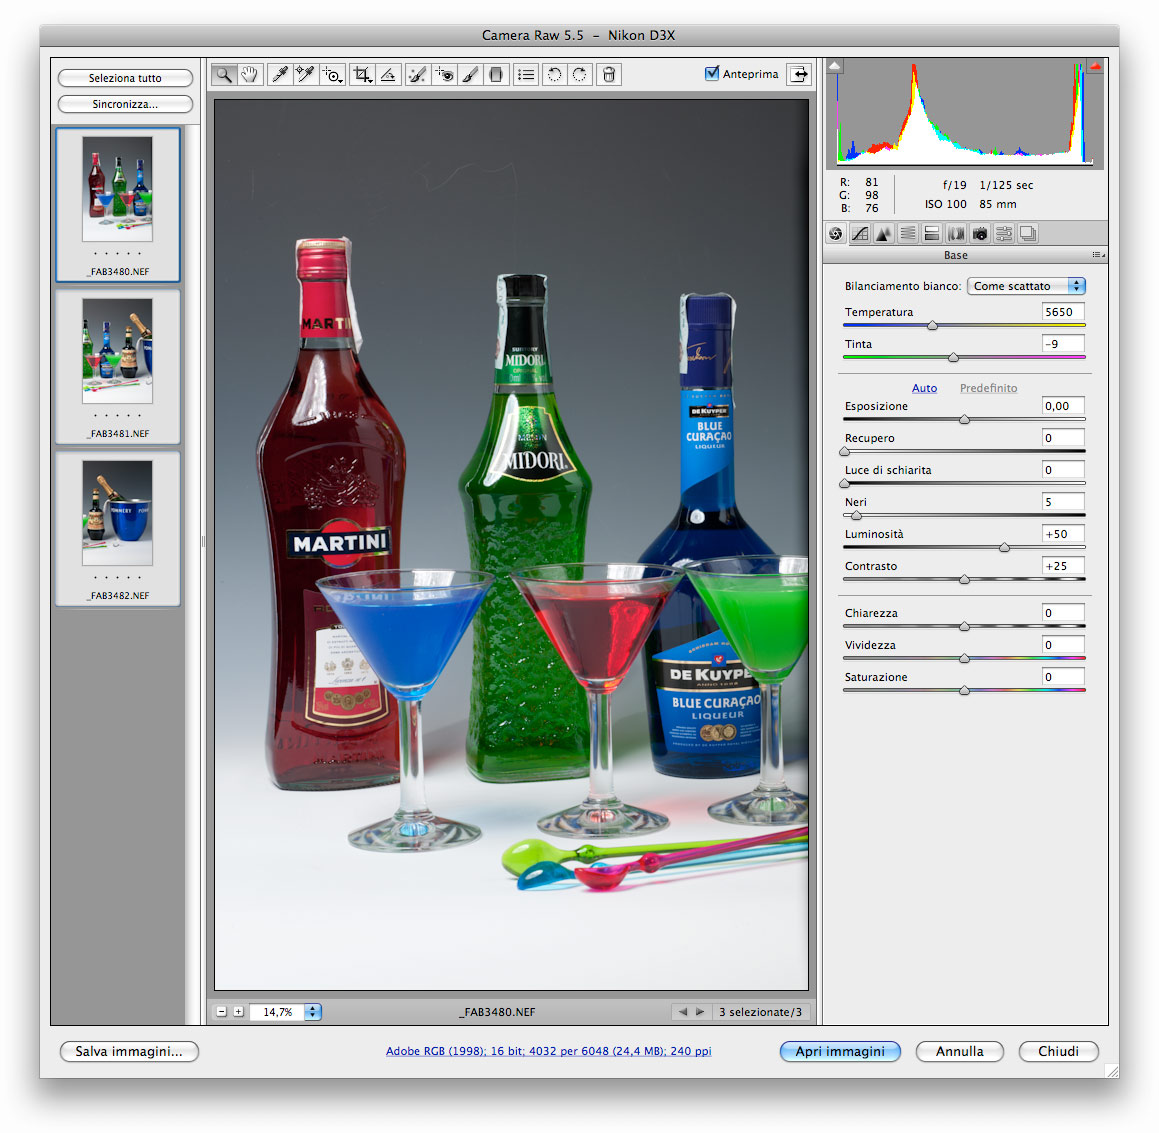1159x1133 pixels.
Task: Toggle shadow clipping warning in histogram
Action: pos(835,66)
